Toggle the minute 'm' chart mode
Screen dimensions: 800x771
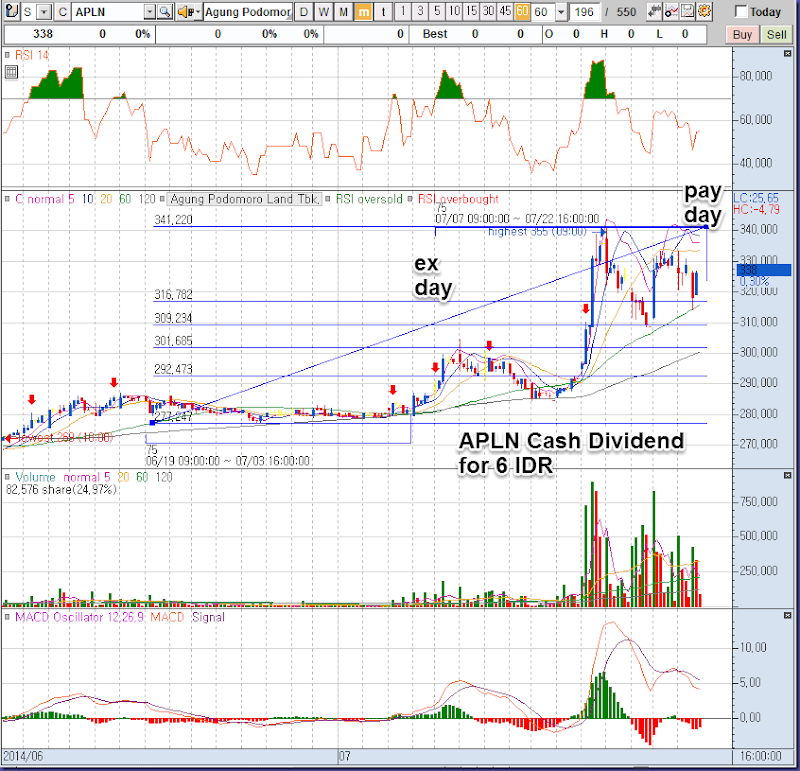pyautogui.click(x=362, y=12)
